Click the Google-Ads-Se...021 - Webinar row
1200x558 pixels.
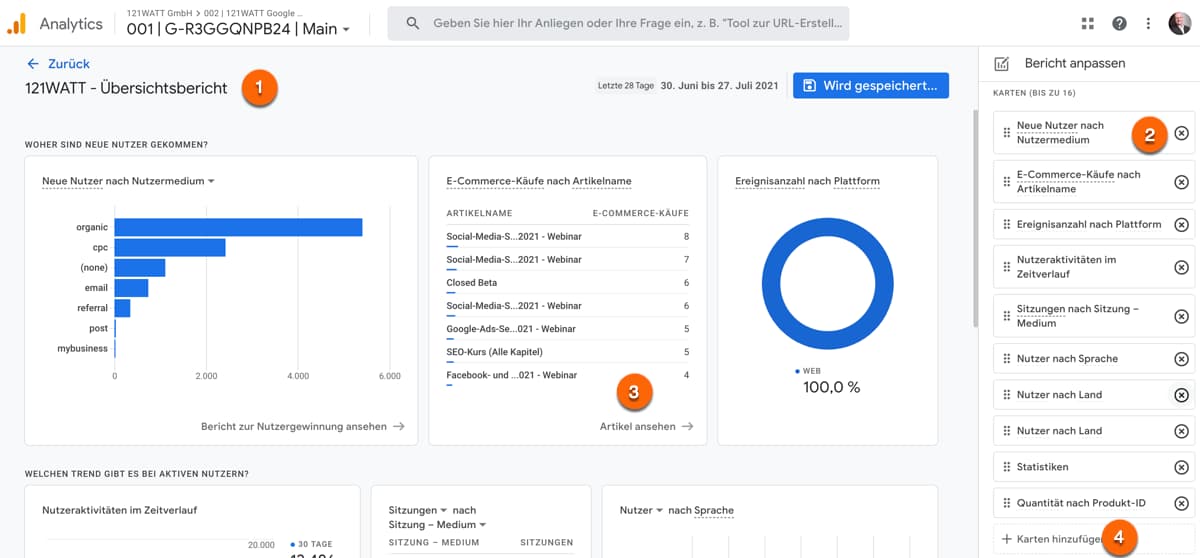[x=567, y=329]
